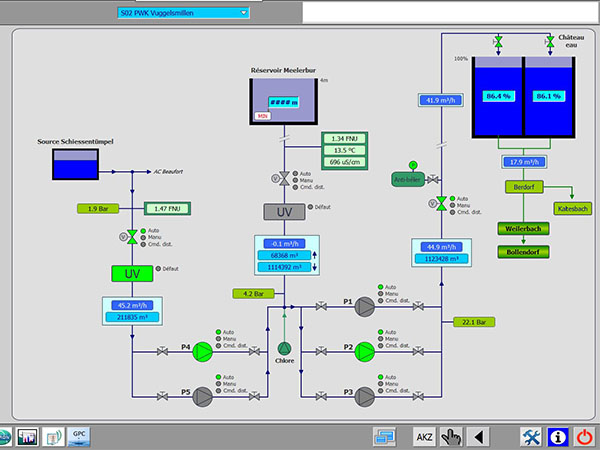The width and height of the screenshot is (600, 450).
Task: Click motorized green valve beside Anti-bélier line
Action: click(441, 204)
